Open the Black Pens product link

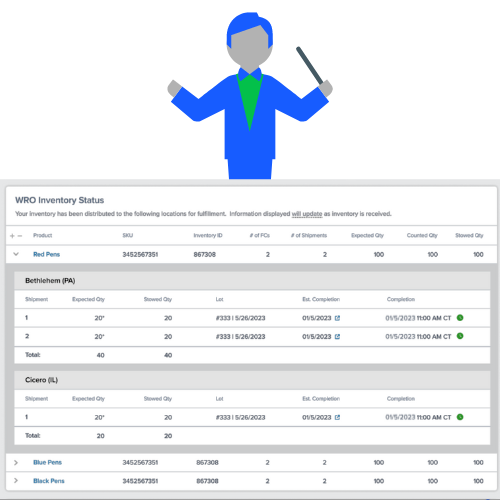[49, 481]
